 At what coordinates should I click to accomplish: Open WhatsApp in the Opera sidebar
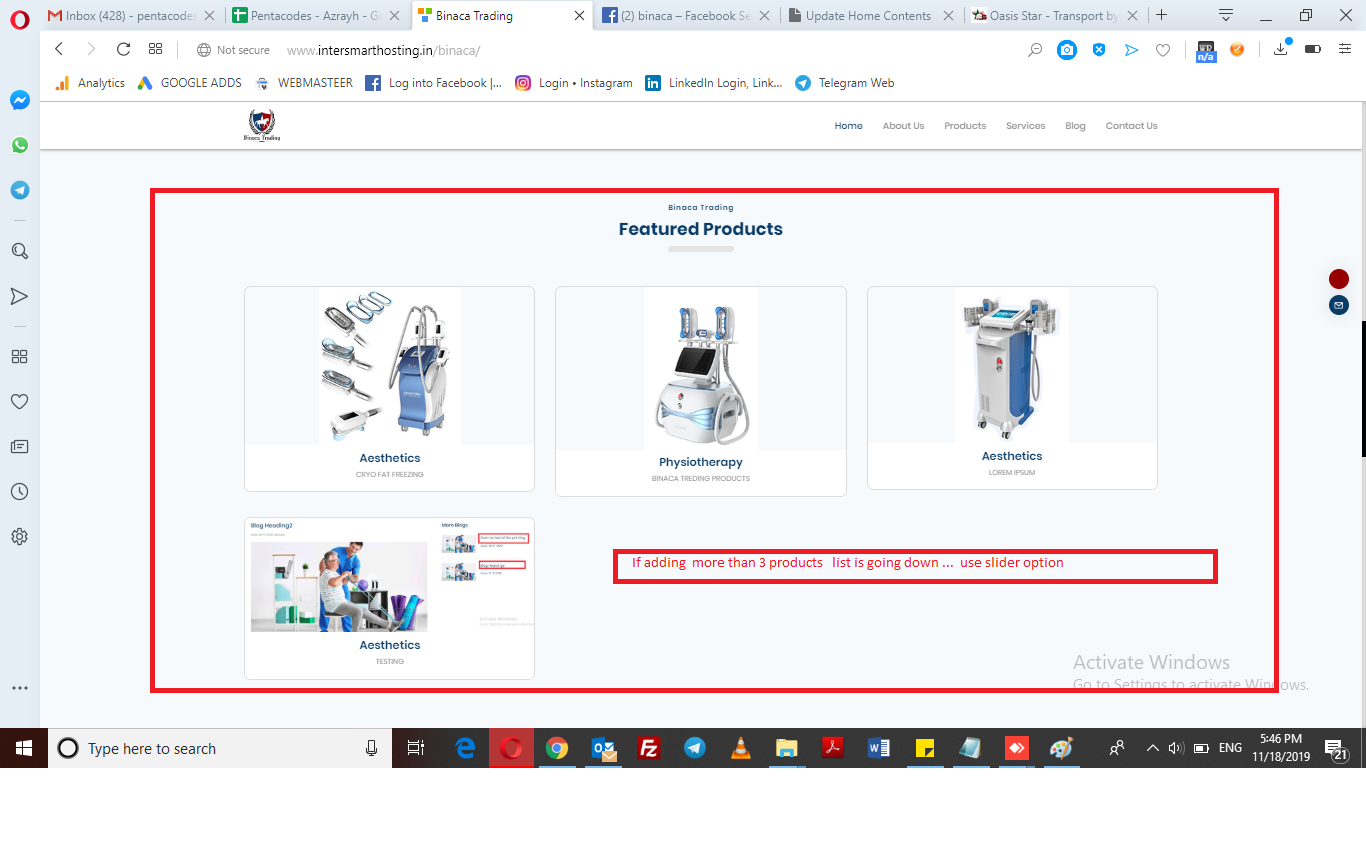[19, 145]
